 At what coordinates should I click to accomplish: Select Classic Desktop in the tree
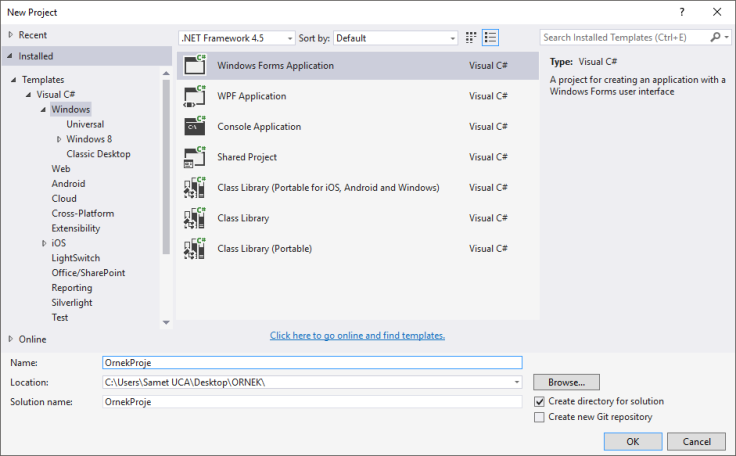(98, 154)
